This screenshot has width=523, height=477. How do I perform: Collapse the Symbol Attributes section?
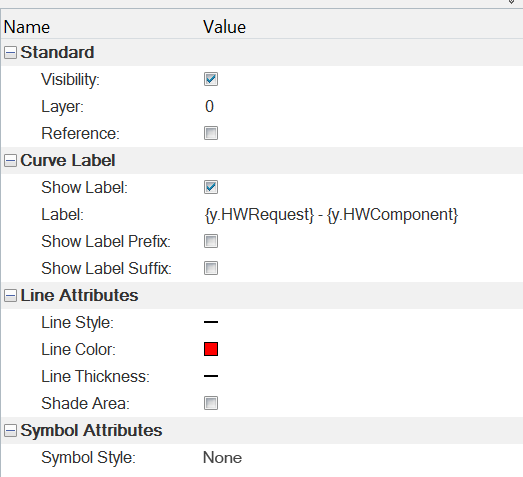pos(10,430)
